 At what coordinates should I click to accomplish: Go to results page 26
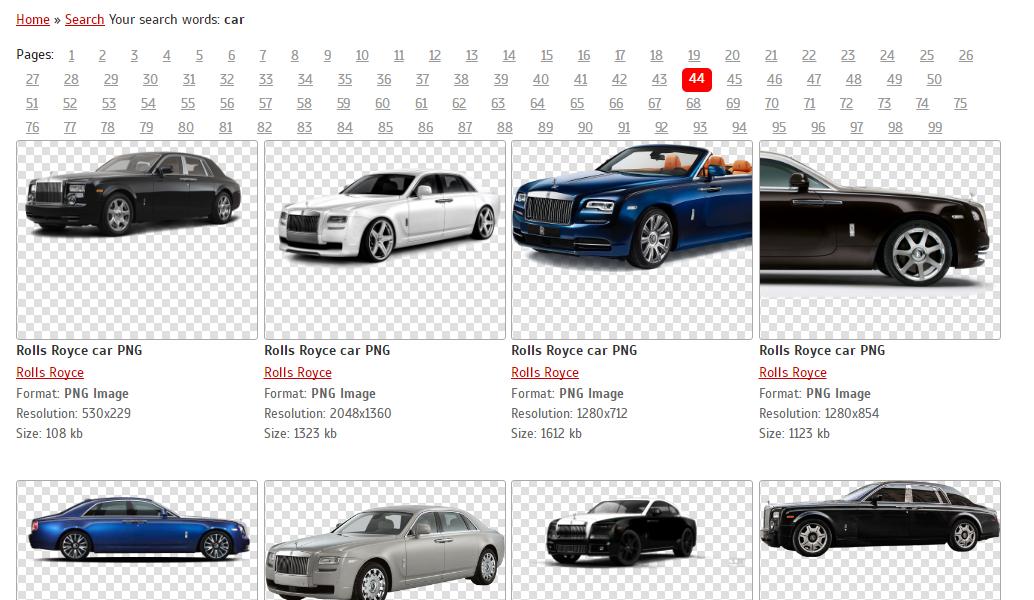tap(966, 55)
